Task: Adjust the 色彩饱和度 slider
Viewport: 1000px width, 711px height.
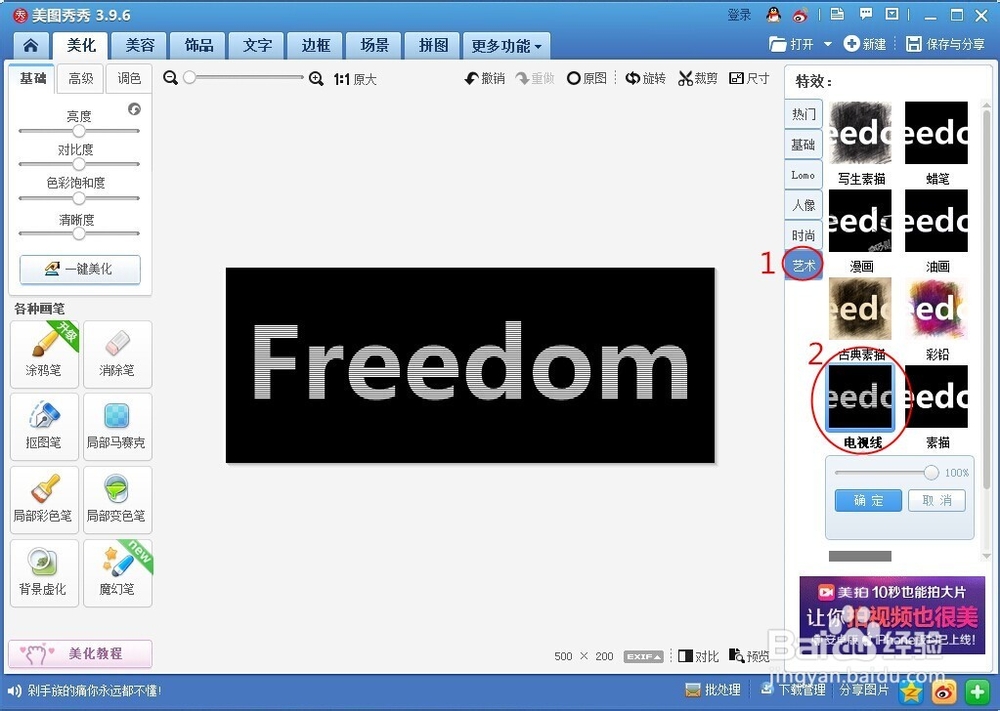Action: click(x=79, y=198)
